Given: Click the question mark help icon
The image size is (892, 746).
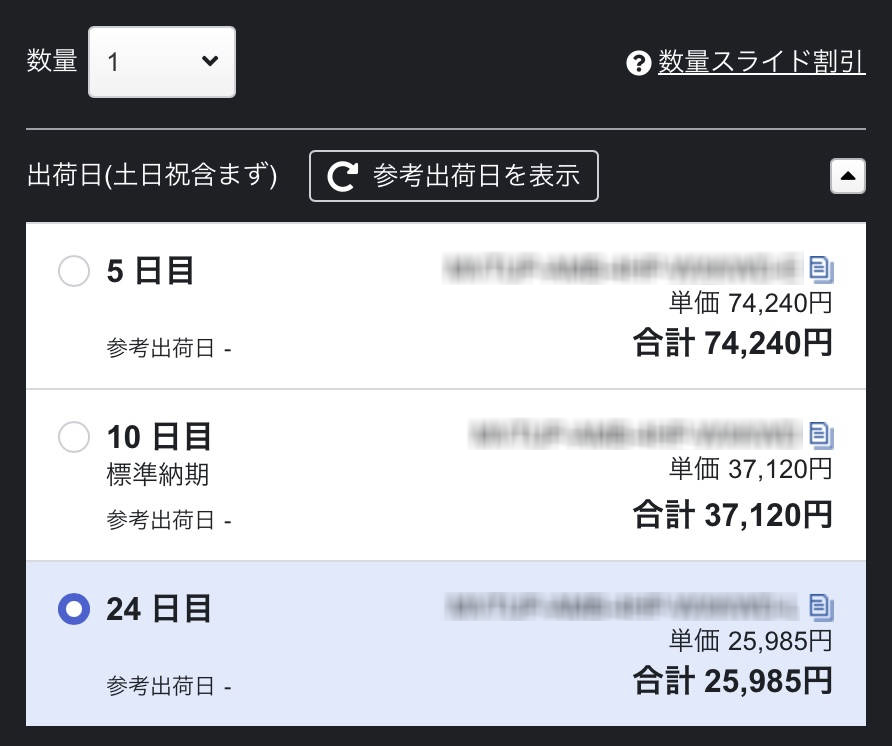Looking at the screenshot, I should point(638,63).
